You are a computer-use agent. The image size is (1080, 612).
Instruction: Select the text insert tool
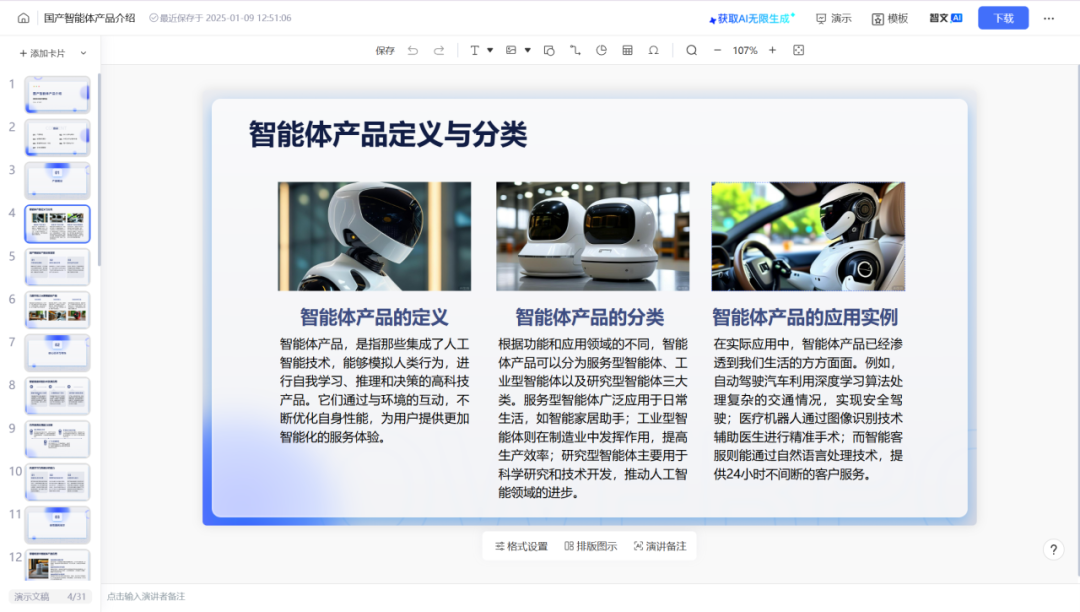tap(475, 50)
